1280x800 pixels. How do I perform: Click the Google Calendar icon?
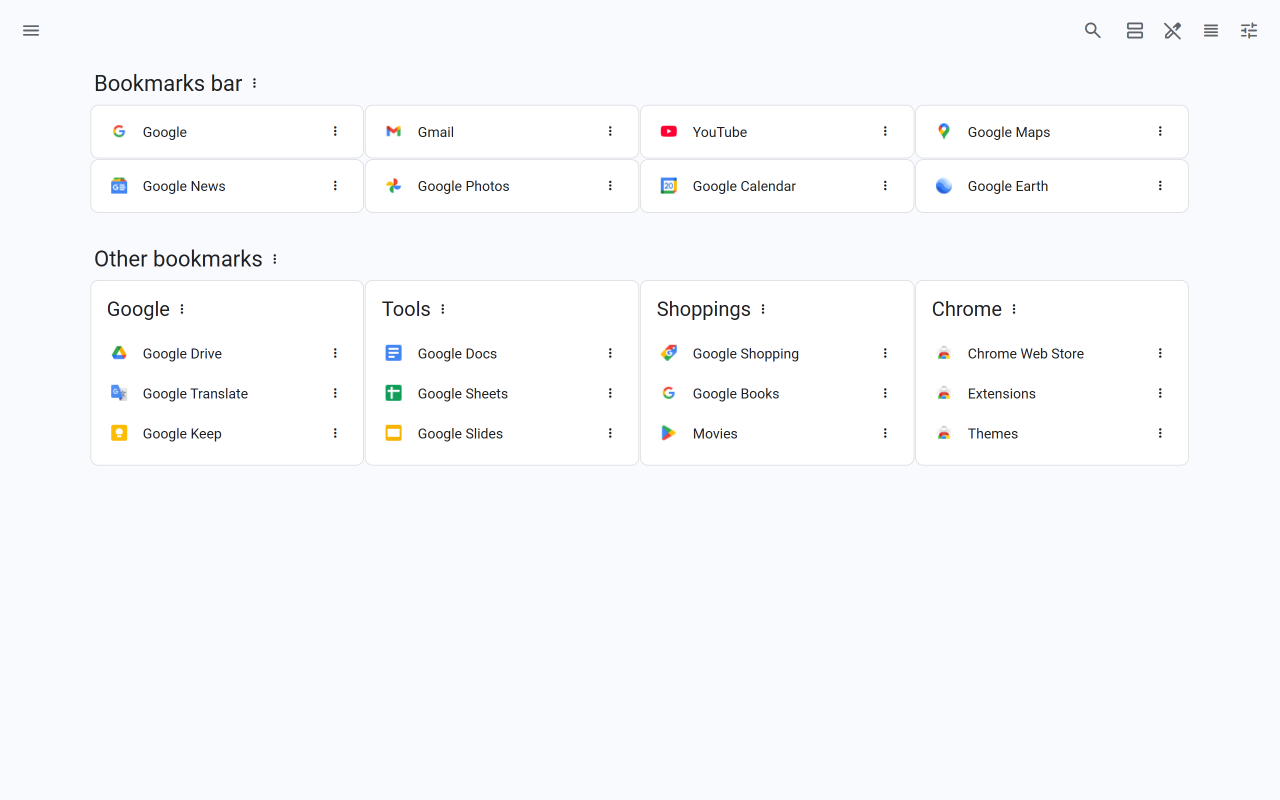(x=669, y=186)
